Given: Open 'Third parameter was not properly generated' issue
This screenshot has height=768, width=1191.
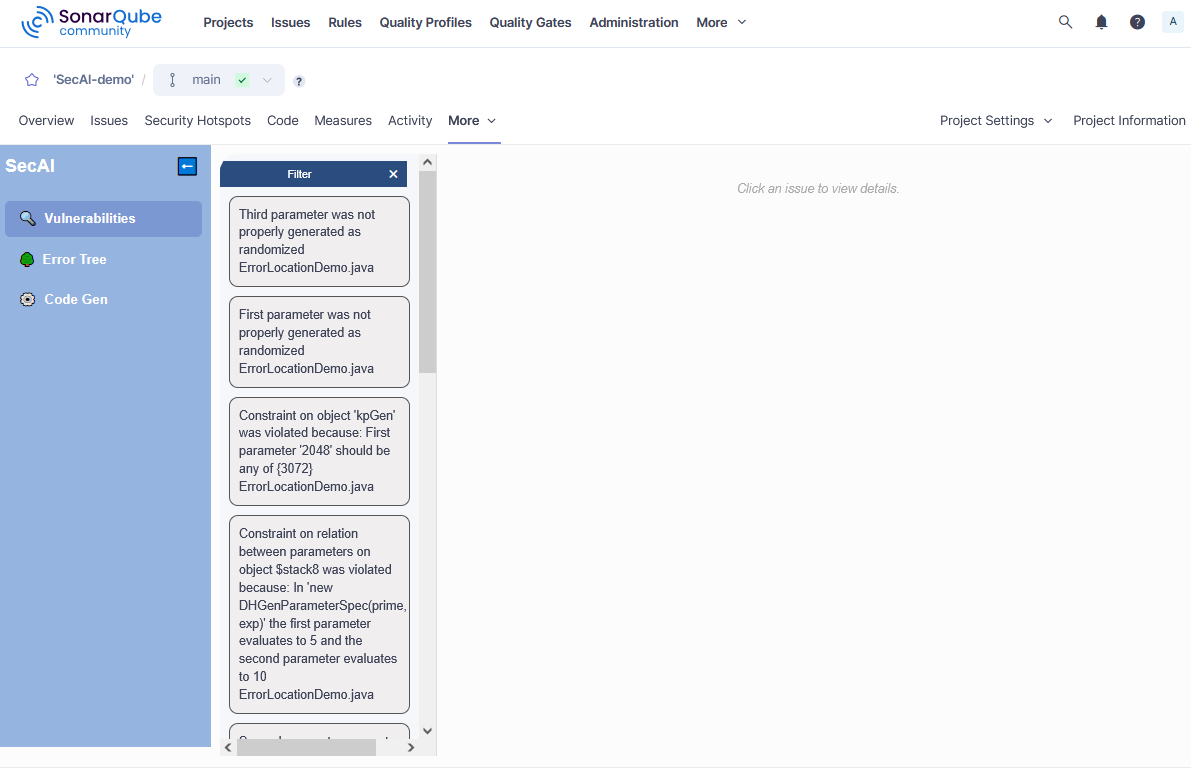Looking at the screenshot, I should (319, 242).
